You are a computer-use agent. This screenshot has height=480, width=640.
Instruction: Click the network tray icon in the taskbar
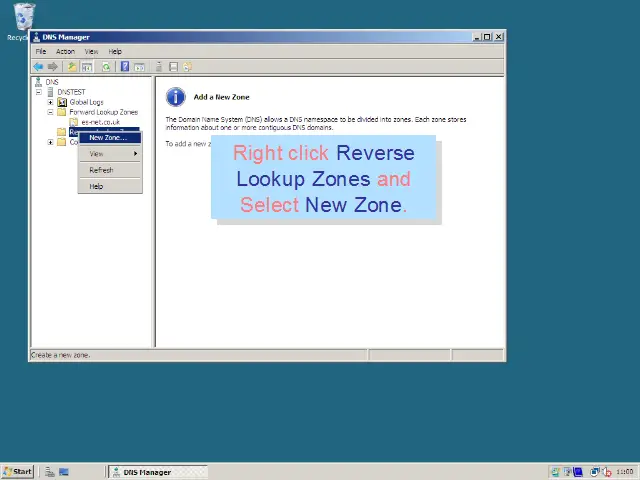595,472
